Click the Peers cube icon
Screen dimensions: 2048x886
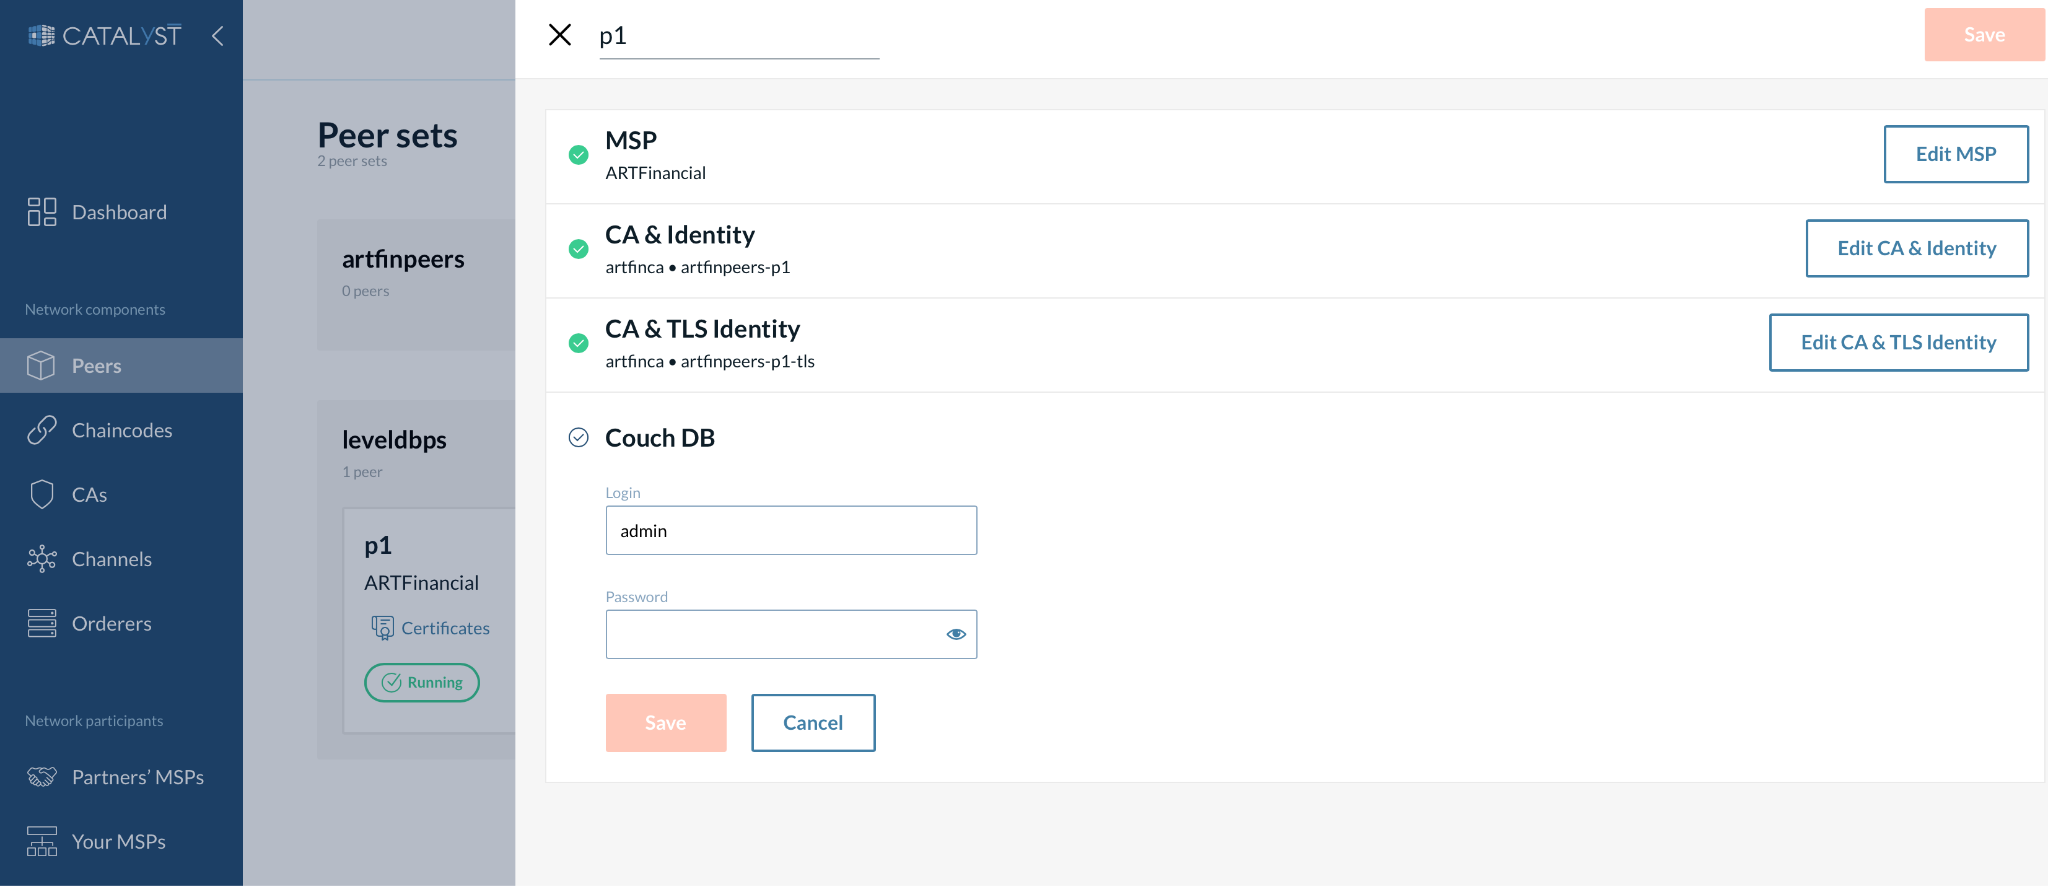tap(41, 366)
